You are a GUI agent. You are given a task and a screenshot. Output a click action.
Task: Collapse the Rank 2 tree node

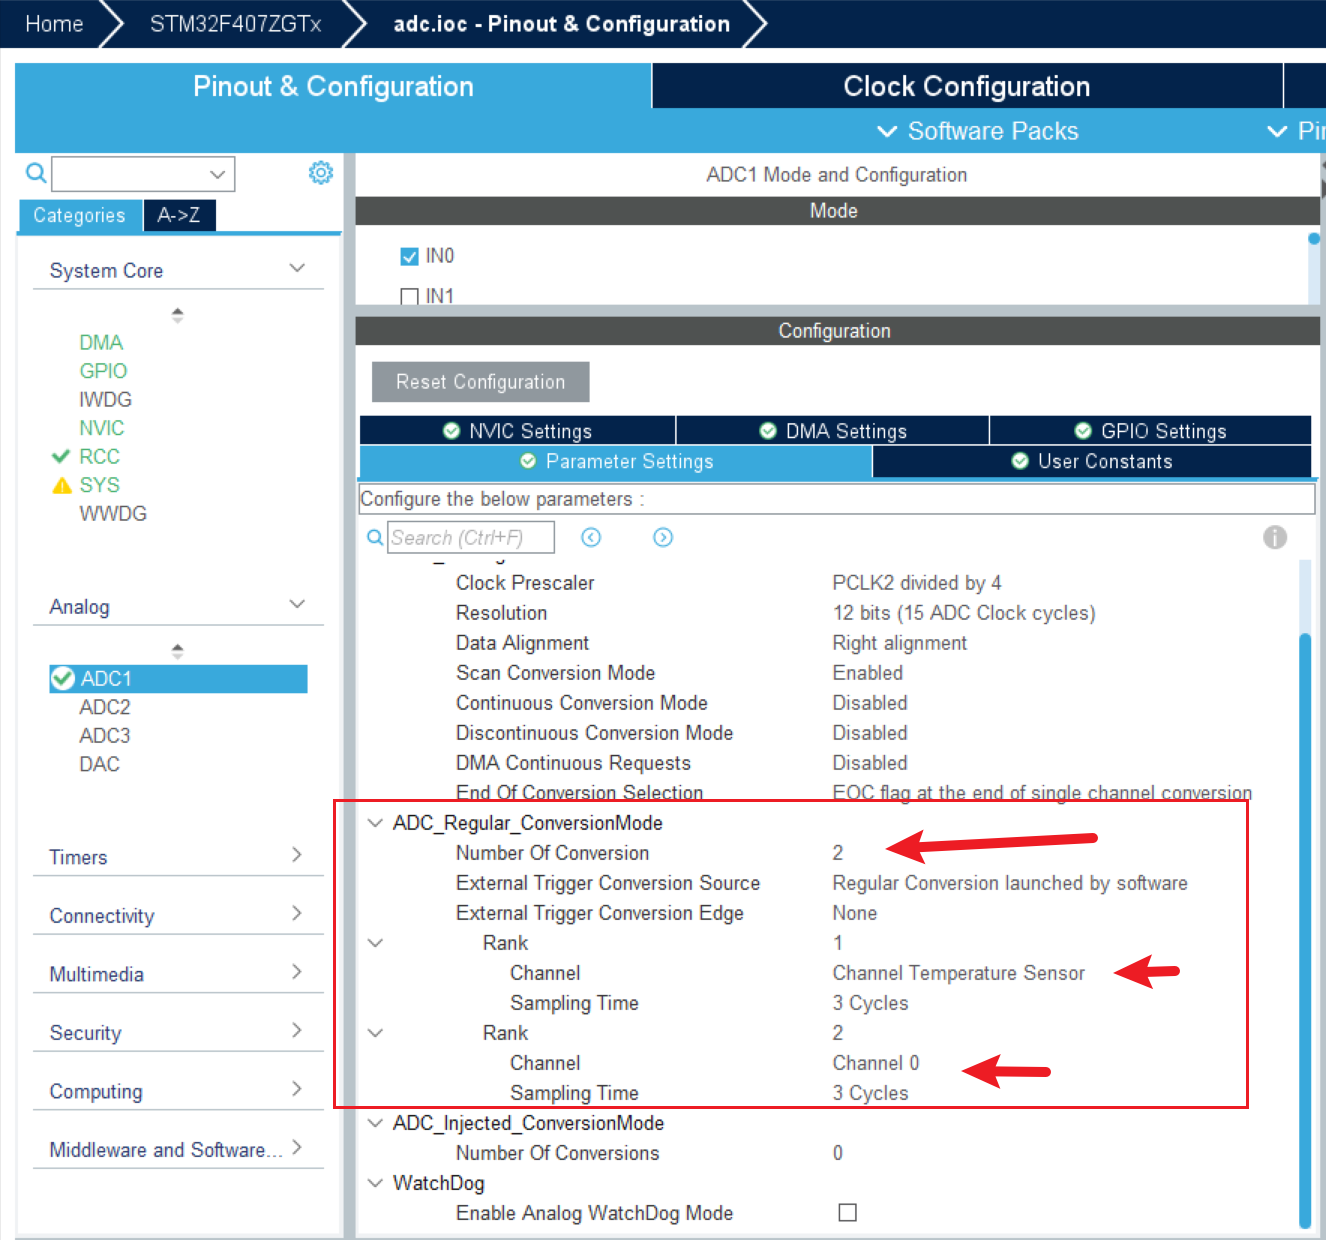coord(375,1033)
